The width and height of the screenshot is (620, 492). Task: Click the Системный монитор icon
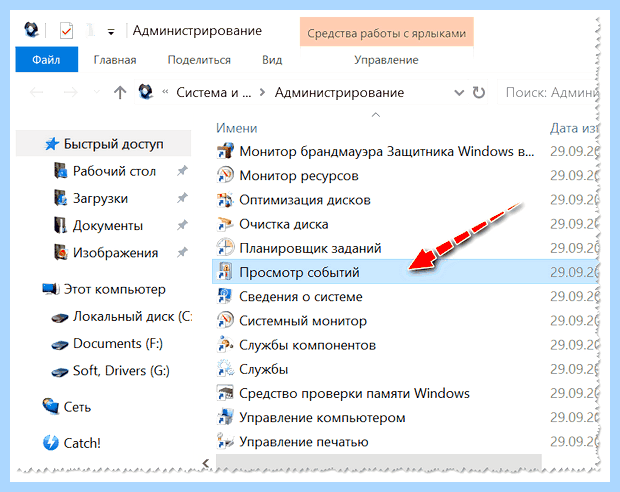(x=225, y=320)
